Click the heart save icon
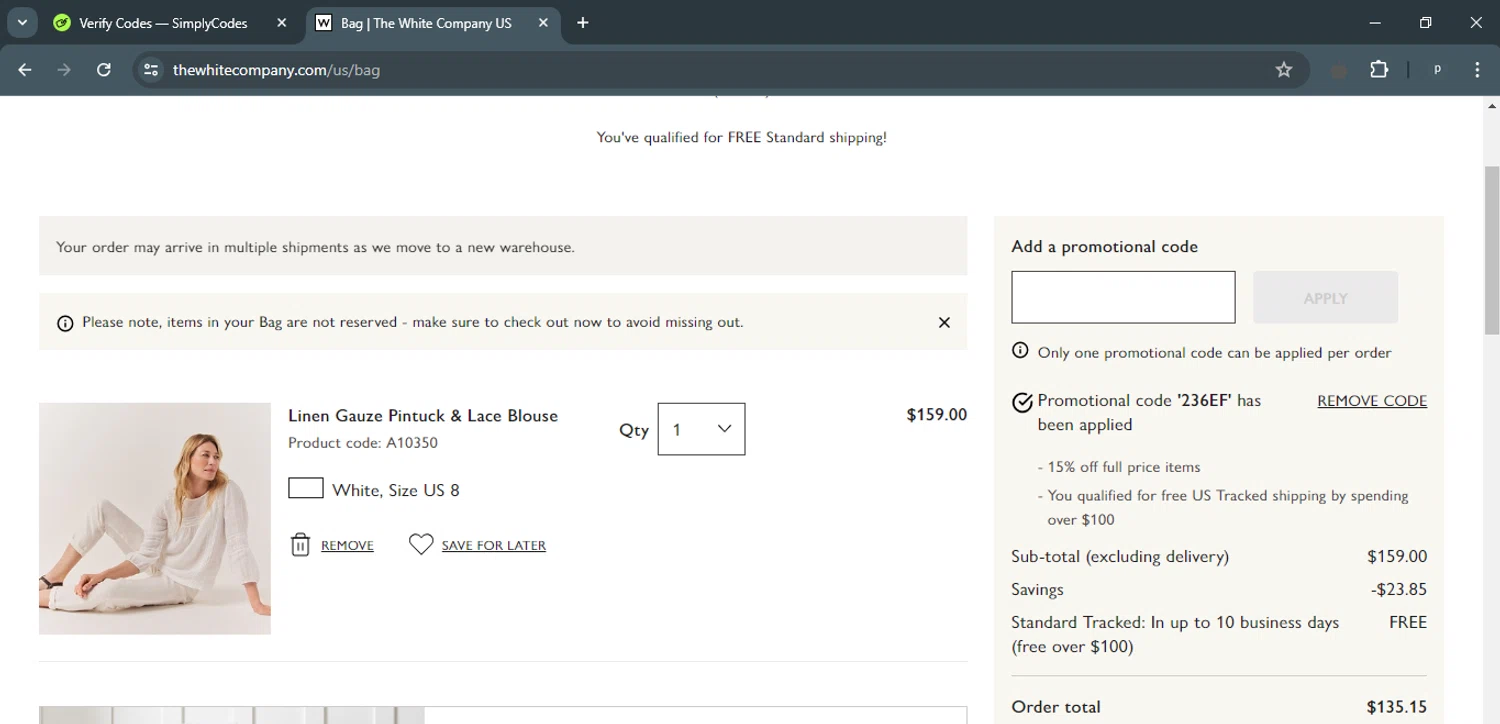The height and width of the screenshot is (724, 1500). pos(421,544)
